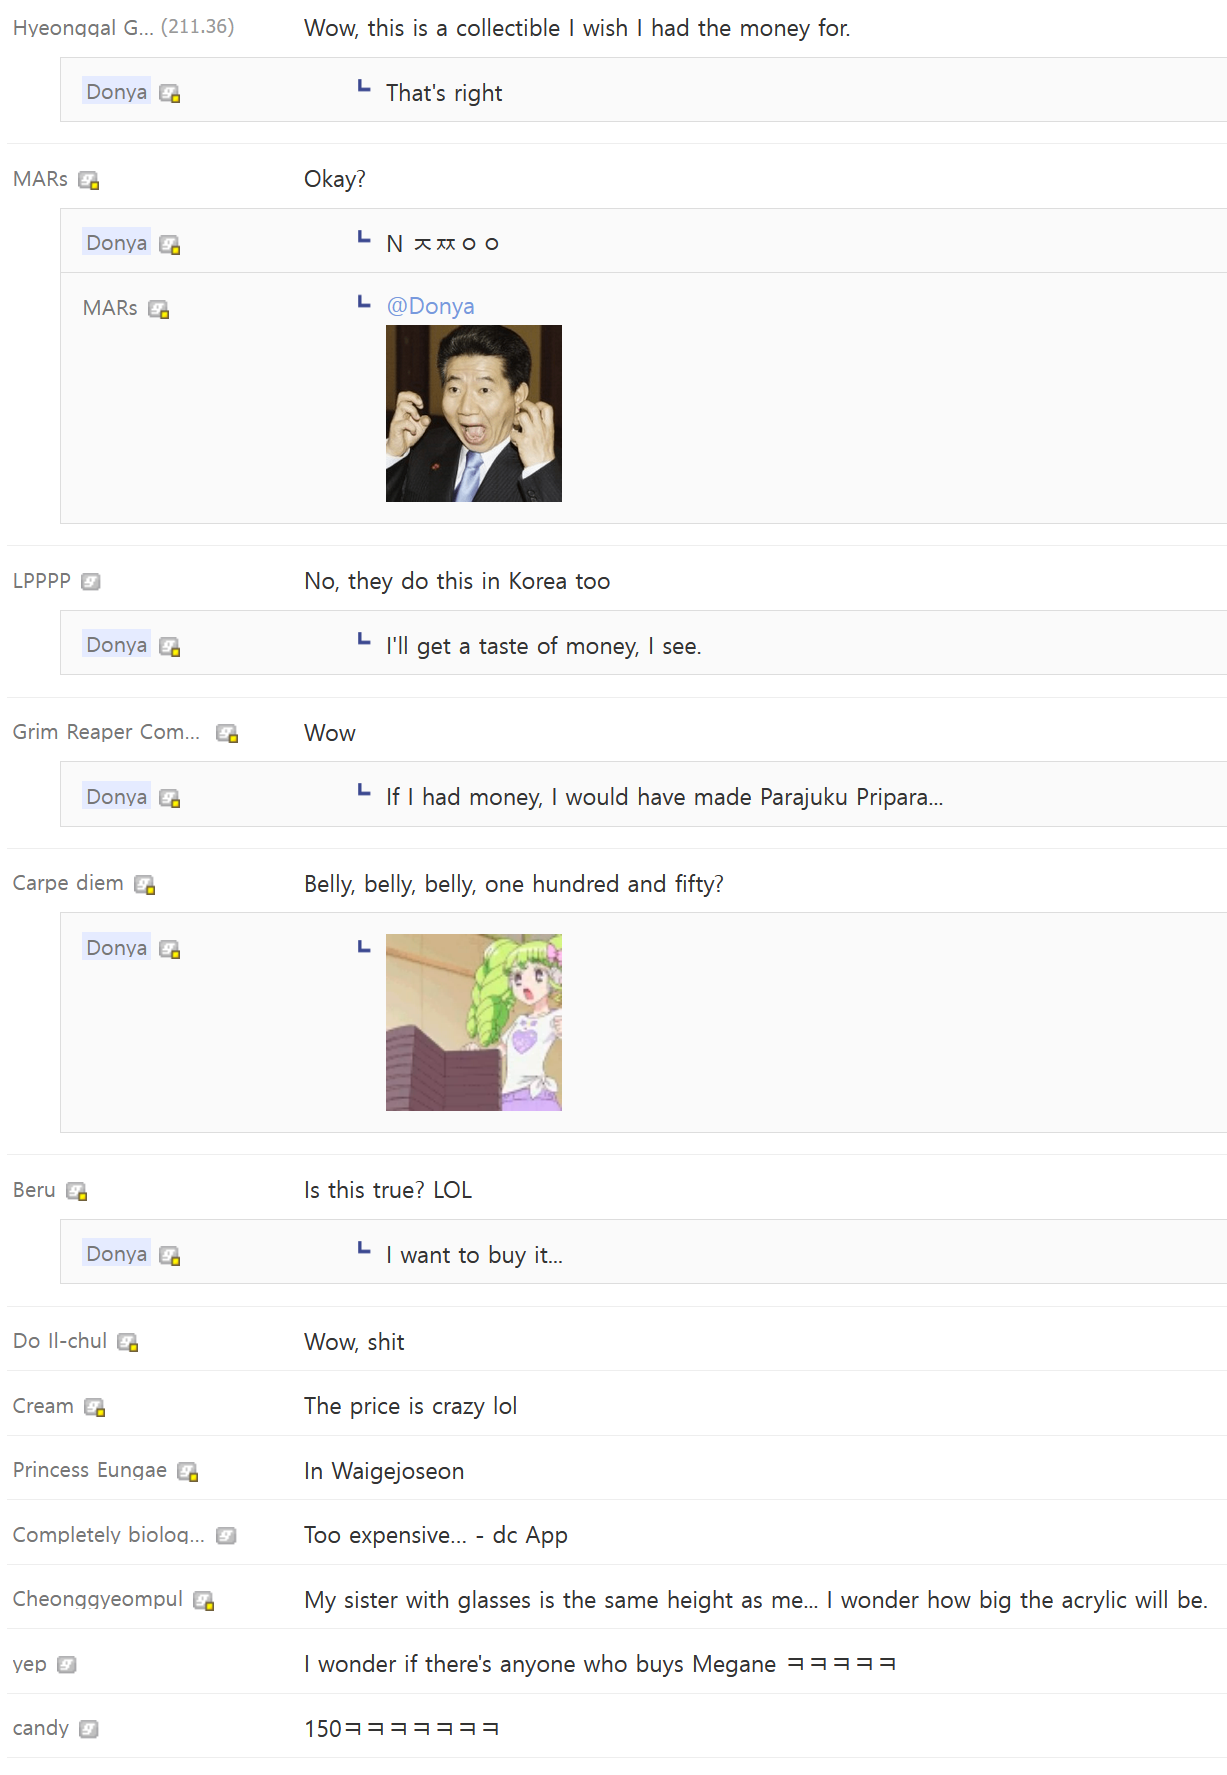
Task: Click comment "I wonder if there's anyone who buys Megane"
Action: coord(600,1664)
